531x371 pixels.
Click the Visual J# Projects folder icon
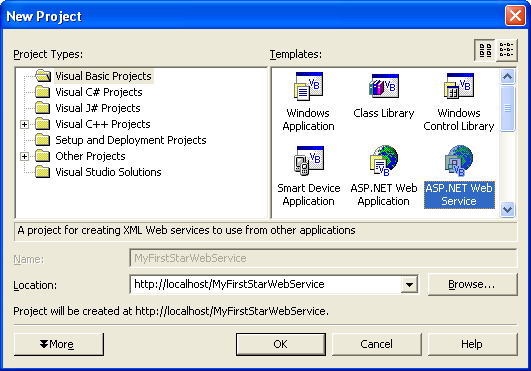coord(43,108)
